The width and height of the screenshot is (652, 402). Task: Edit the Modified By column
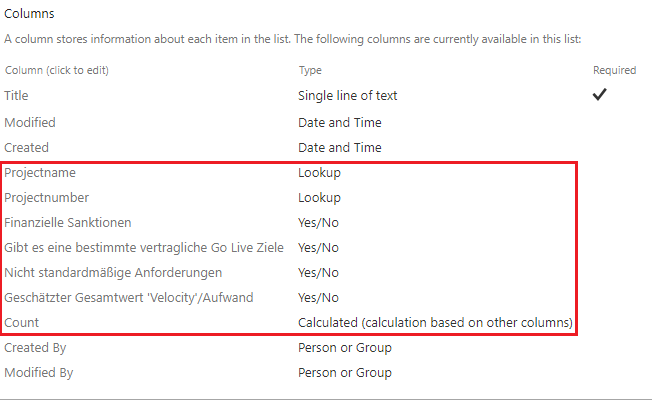point(39,372)
